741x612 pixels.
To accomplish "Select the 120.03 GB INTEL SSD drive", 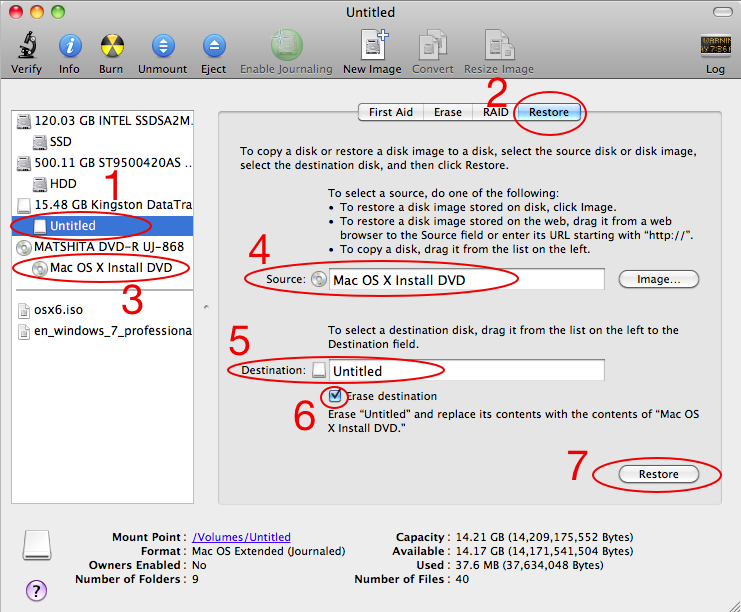I will click(103, 121).
